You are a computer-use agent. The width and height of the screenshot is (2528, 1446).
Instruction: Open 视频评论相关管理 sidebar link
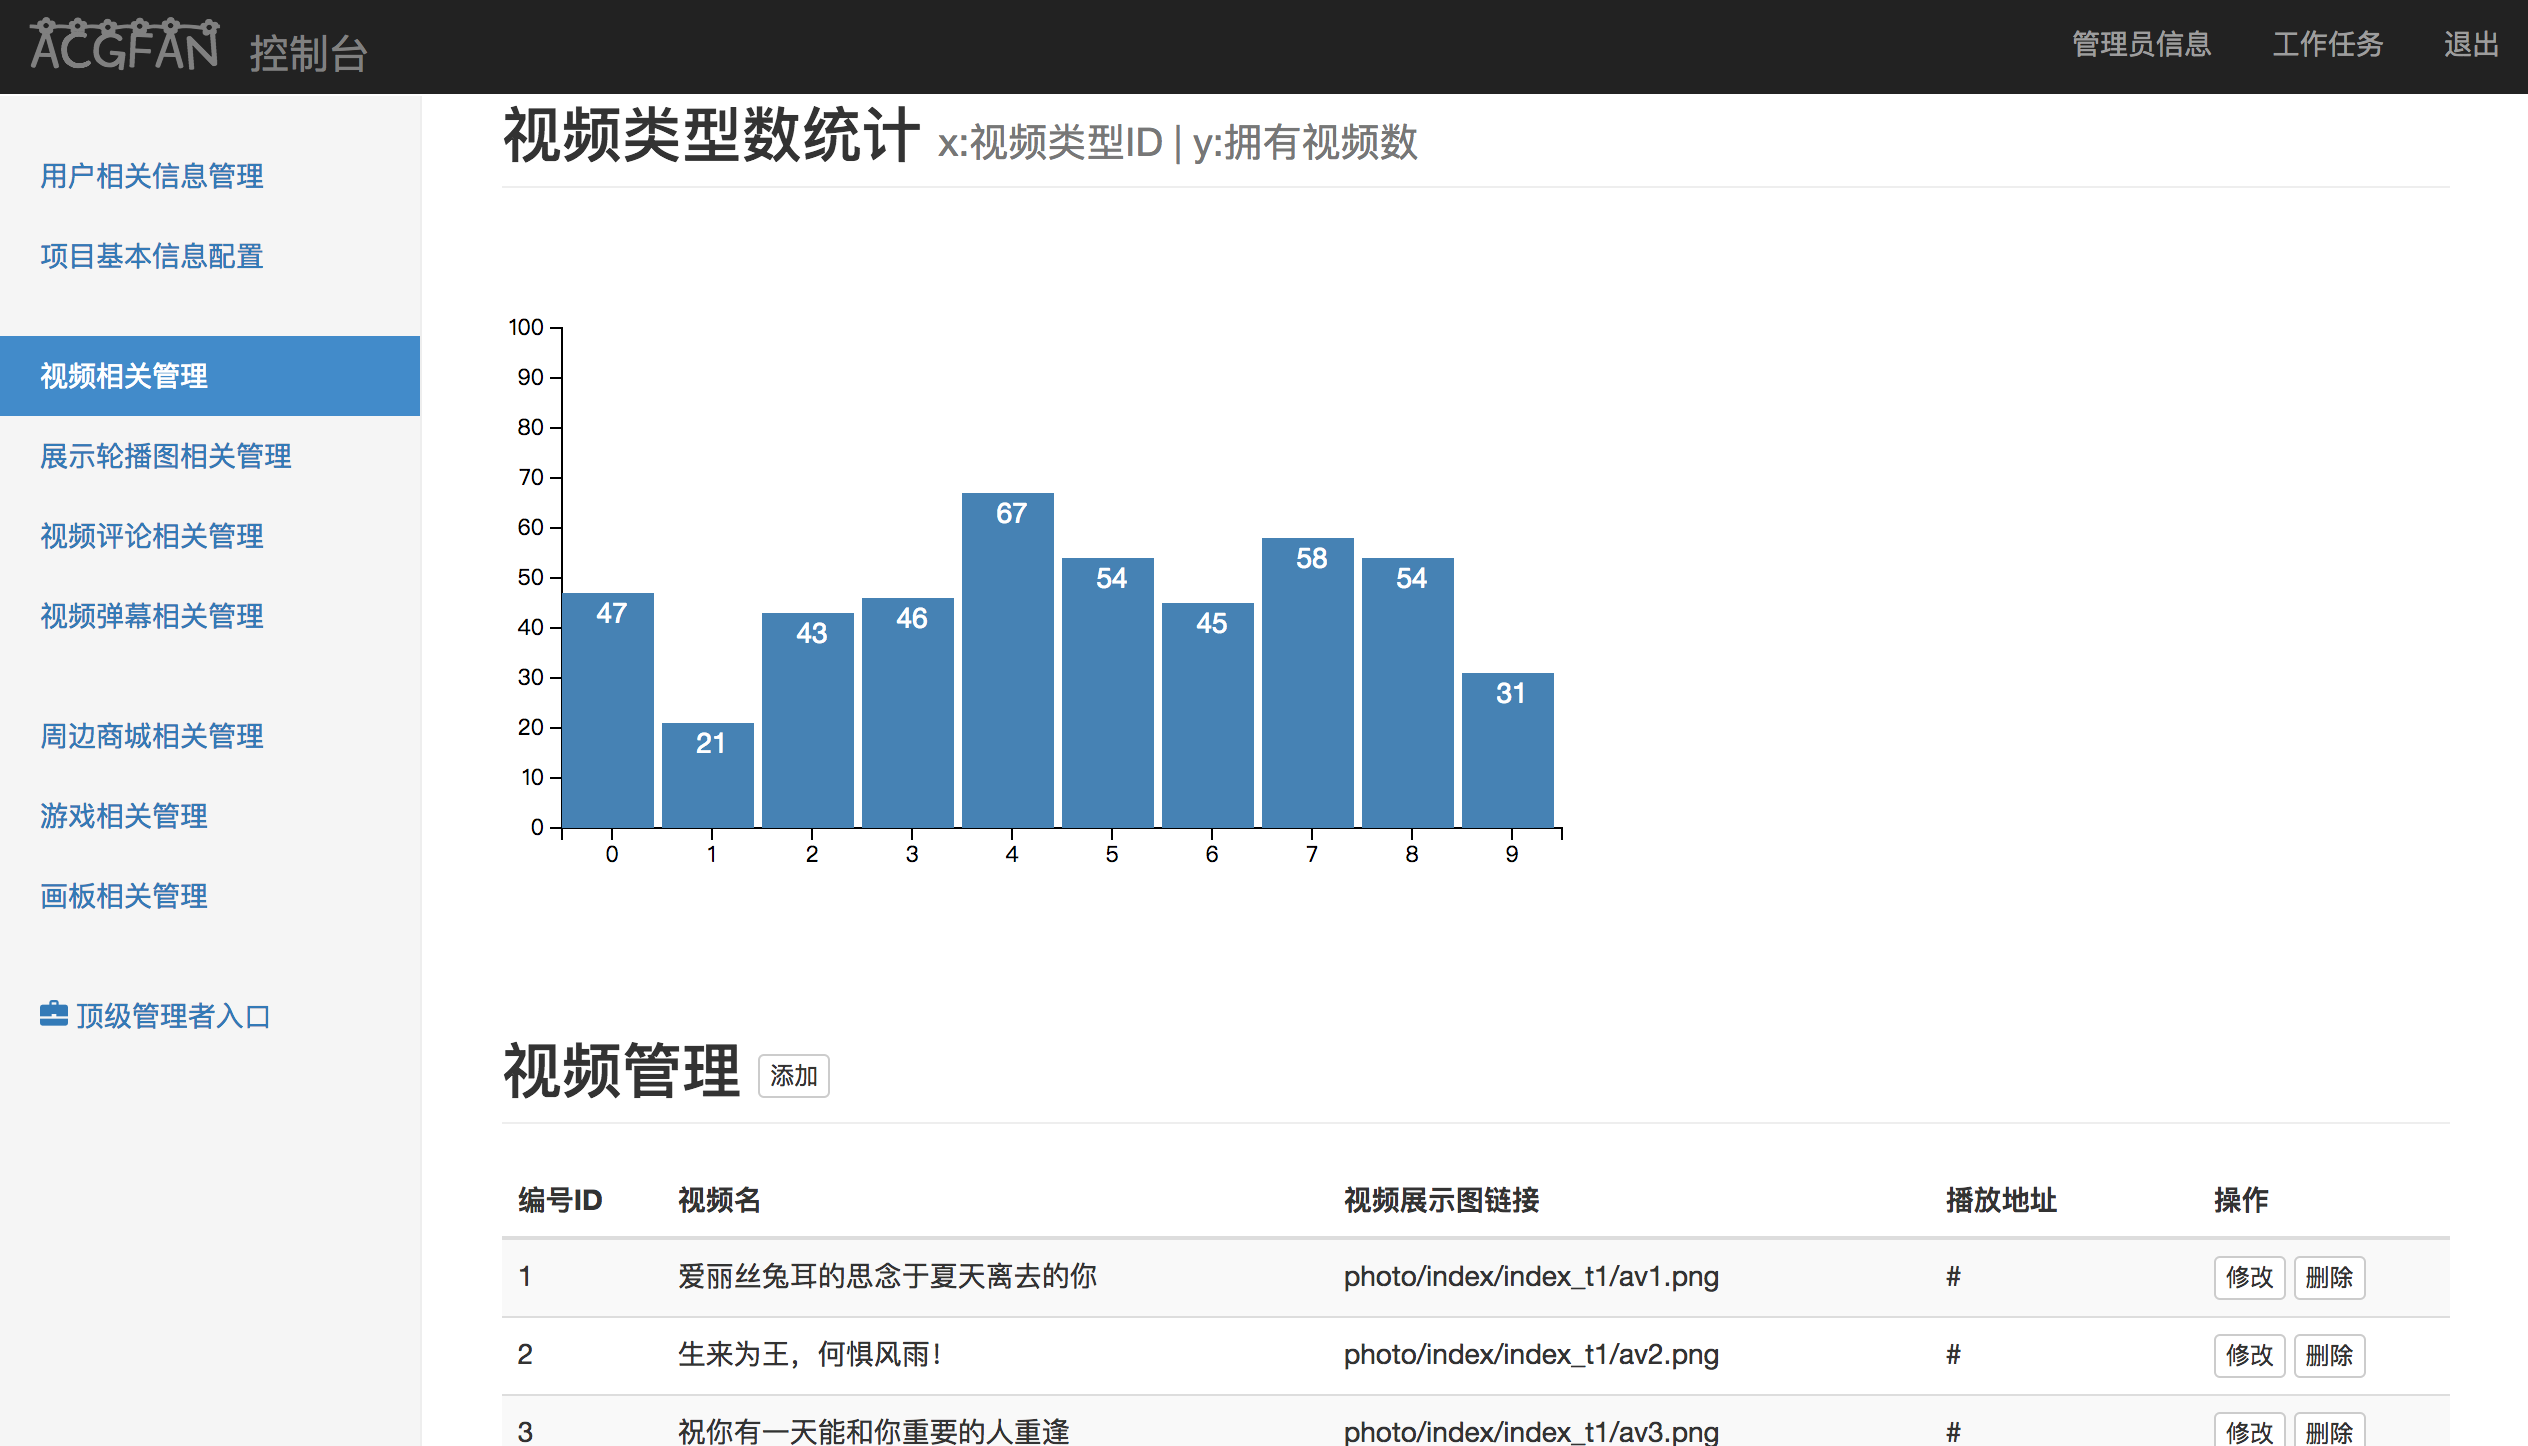coord(152,536)
